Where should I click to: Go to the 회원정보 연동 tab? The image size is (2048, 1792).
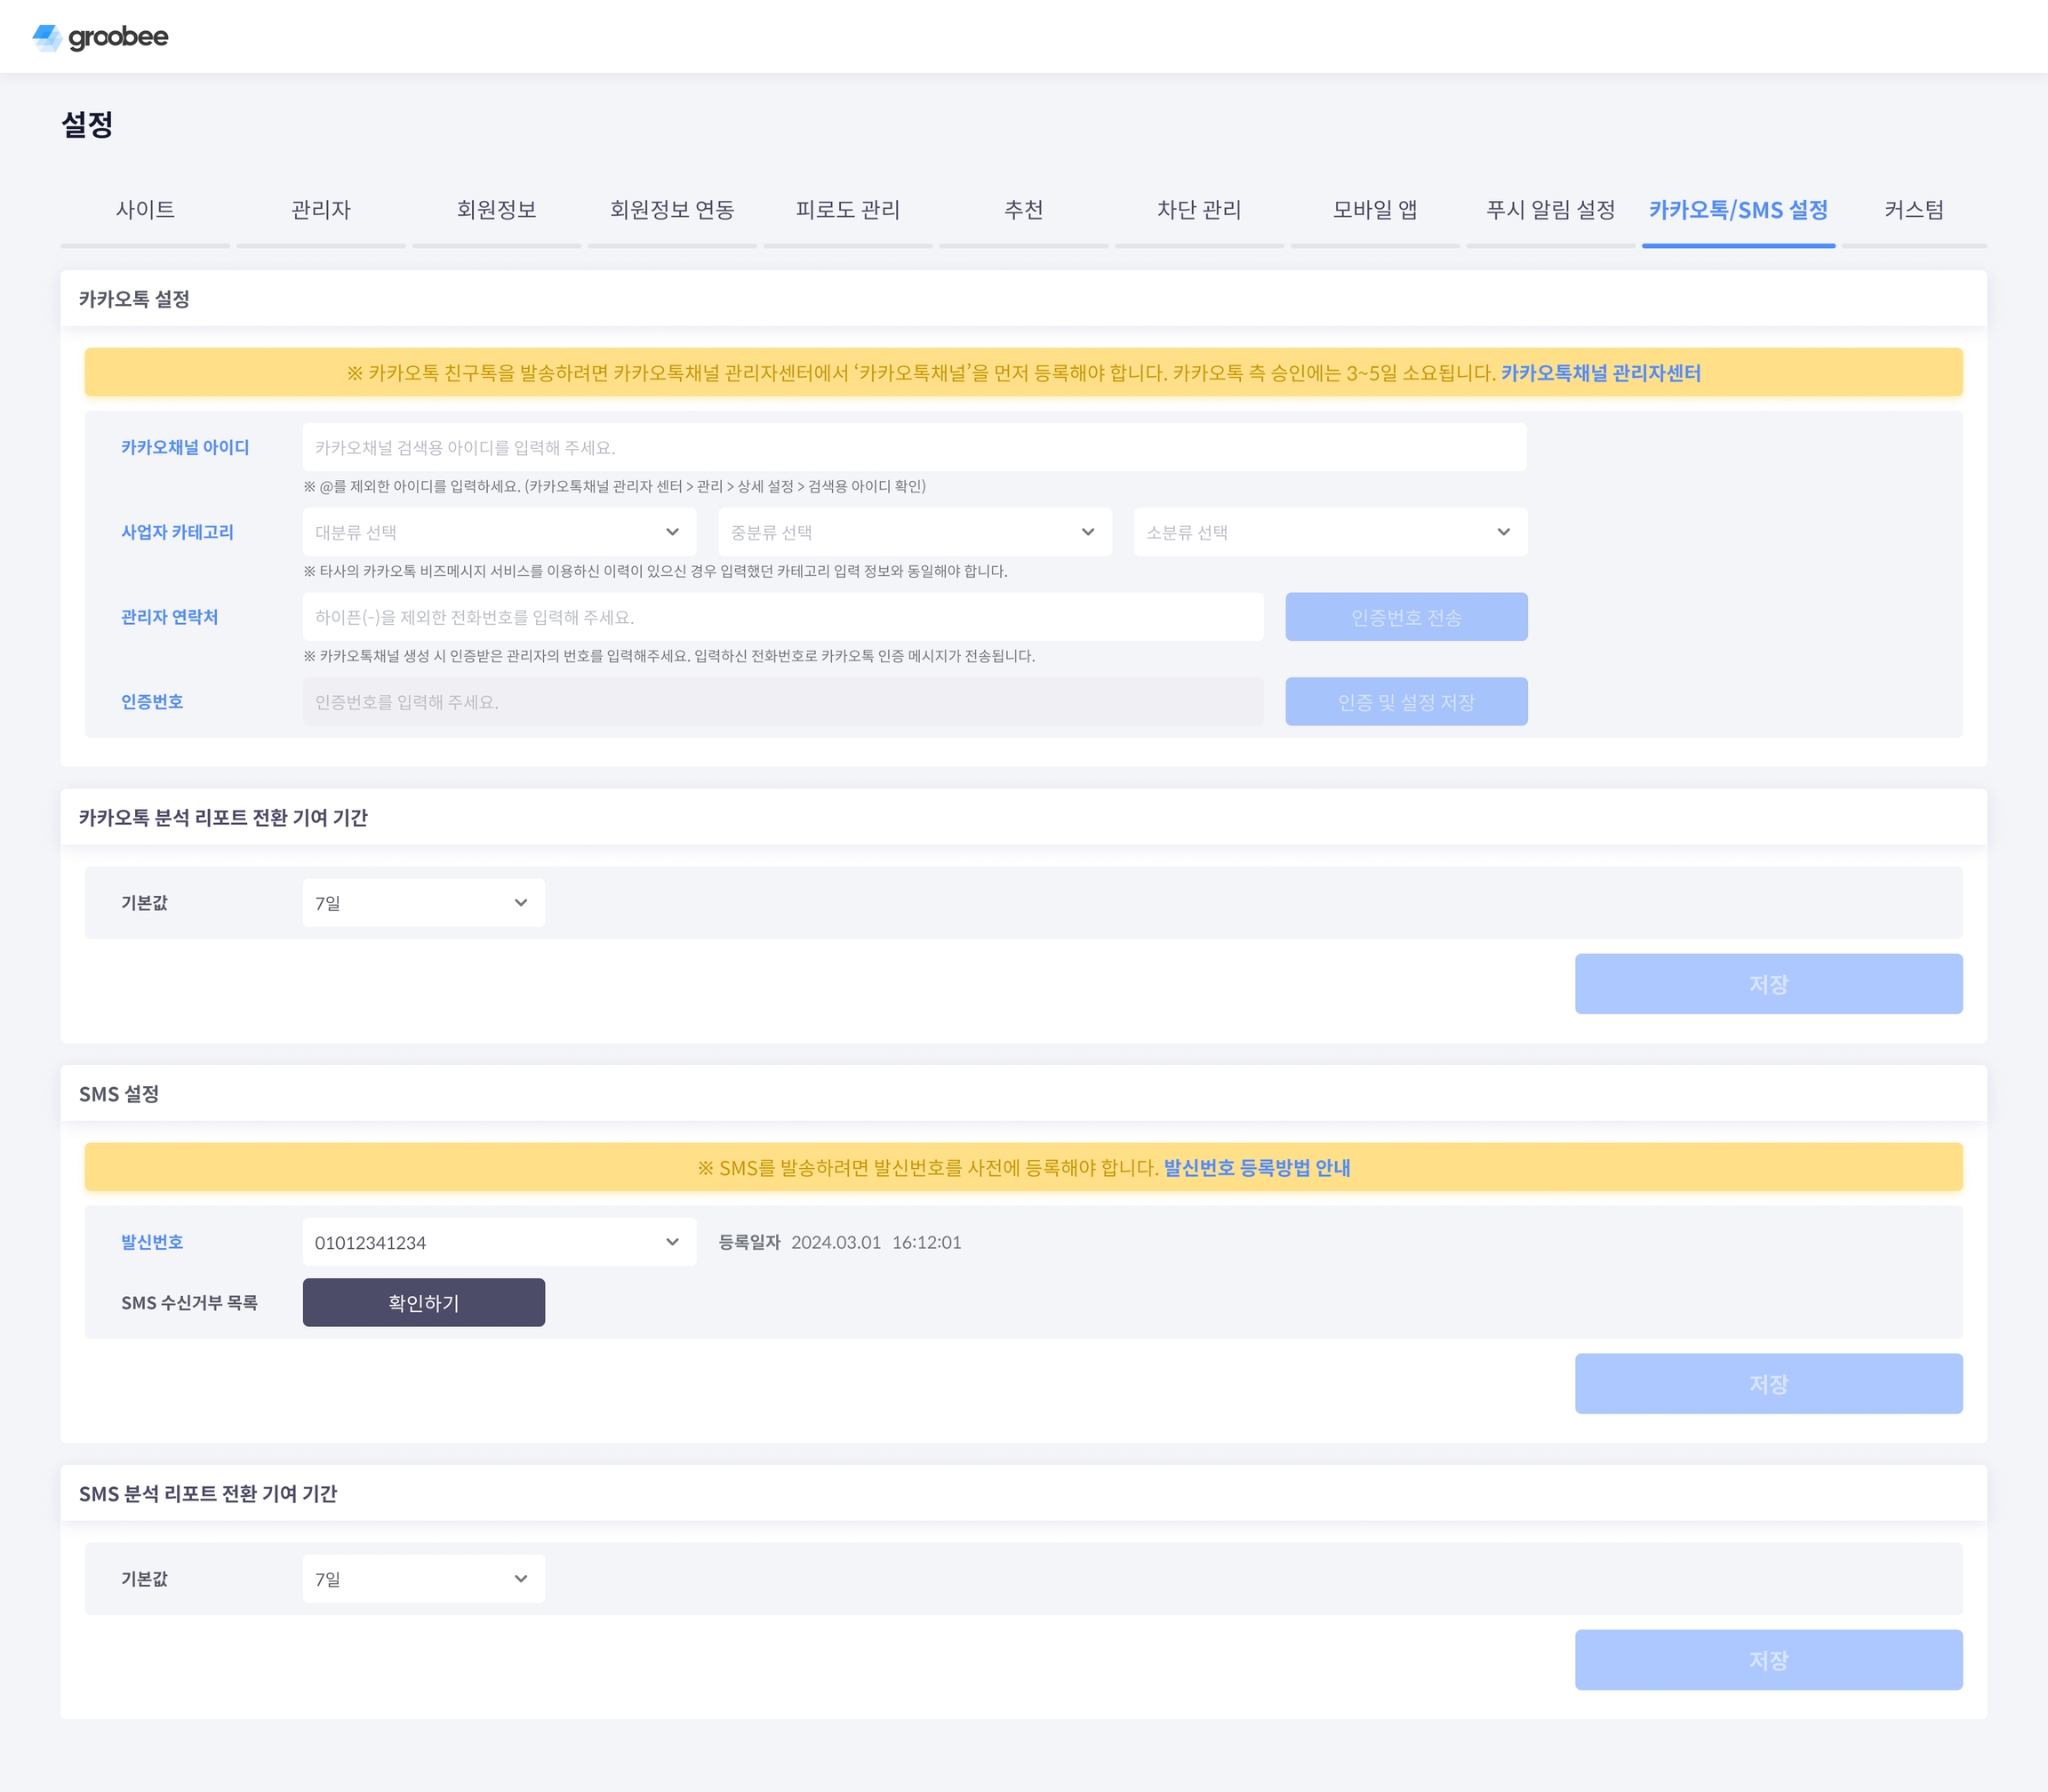[x=672, y=210]
